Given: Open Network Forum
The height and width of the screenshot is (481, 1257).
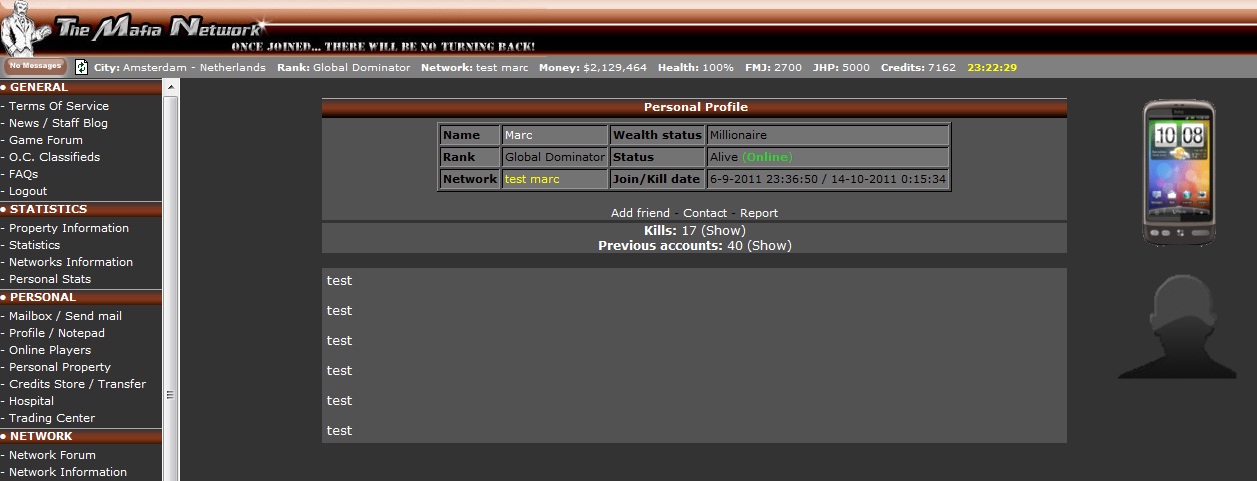Looking at the screenshot, I should tap(53, 455).
